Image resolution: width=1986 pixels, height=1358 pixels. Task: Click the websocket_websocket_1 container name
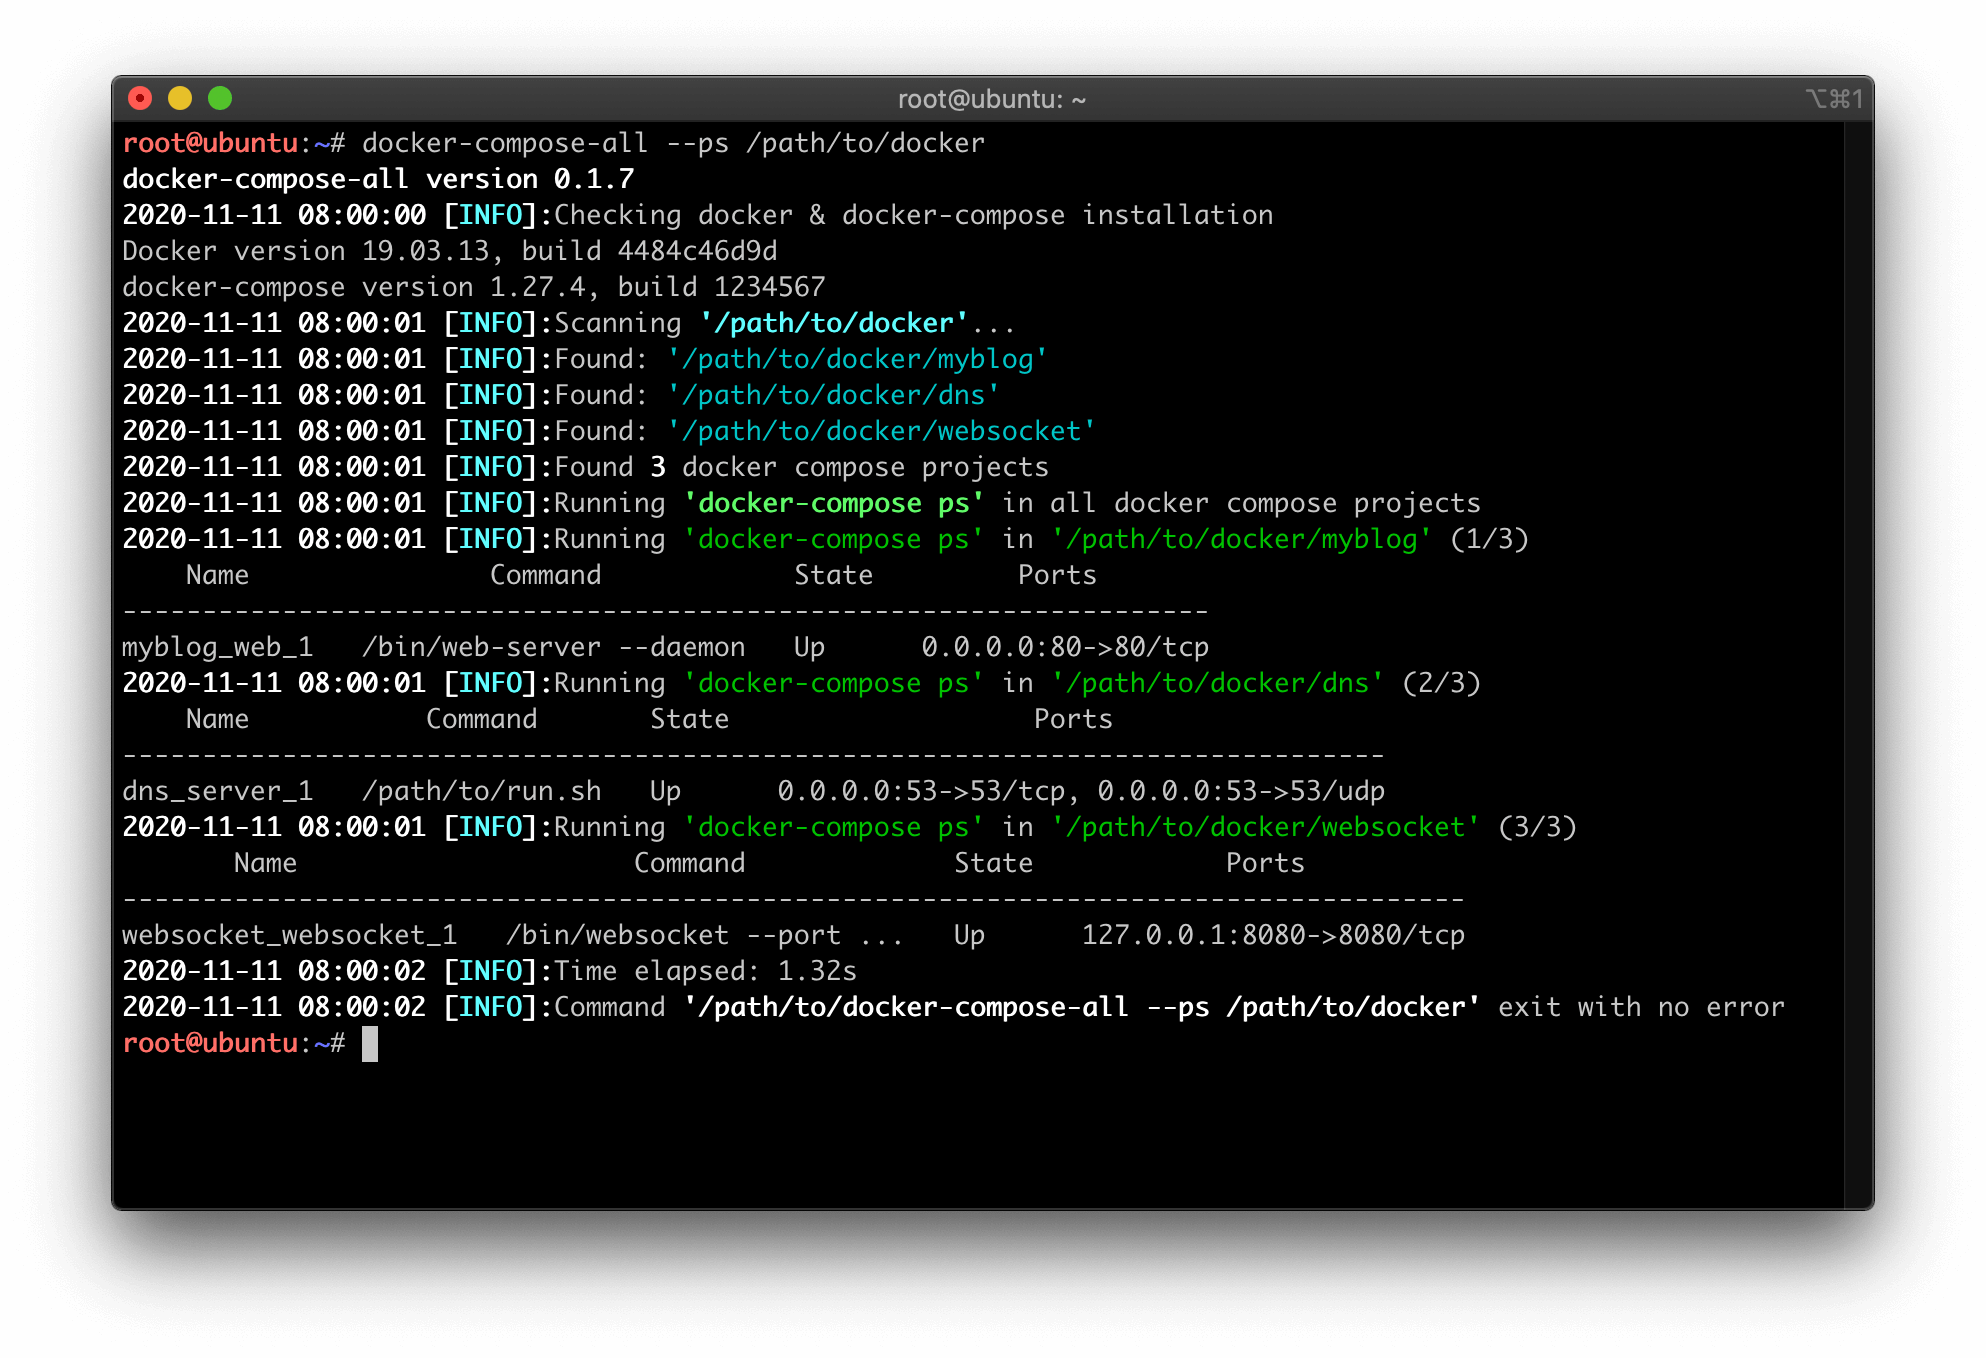[x=289, y=935]
